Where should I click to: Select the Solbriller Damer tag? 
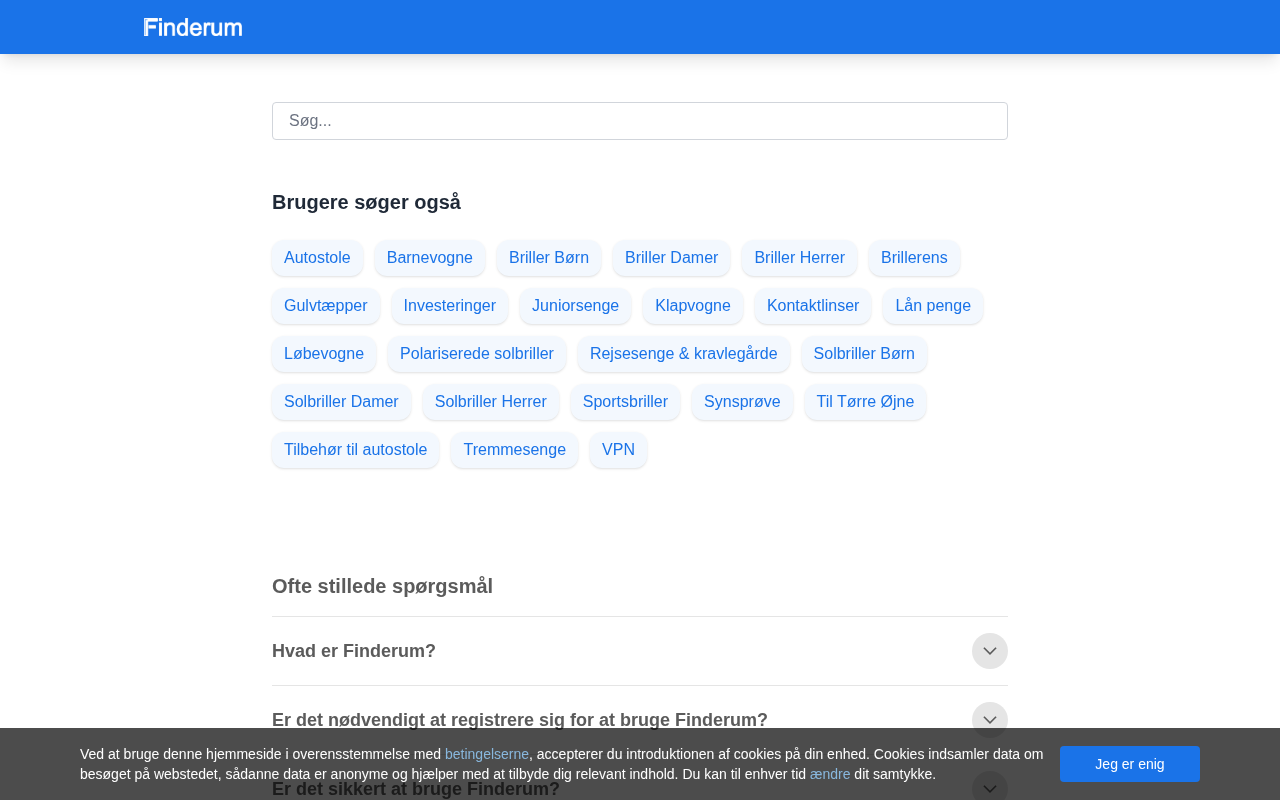click(341, 402)
